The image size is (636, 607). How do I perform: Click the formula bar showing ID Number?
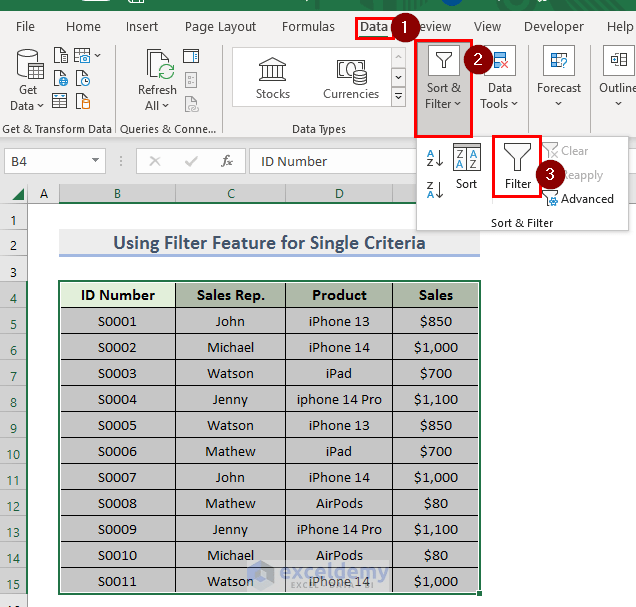coord(333,161)
